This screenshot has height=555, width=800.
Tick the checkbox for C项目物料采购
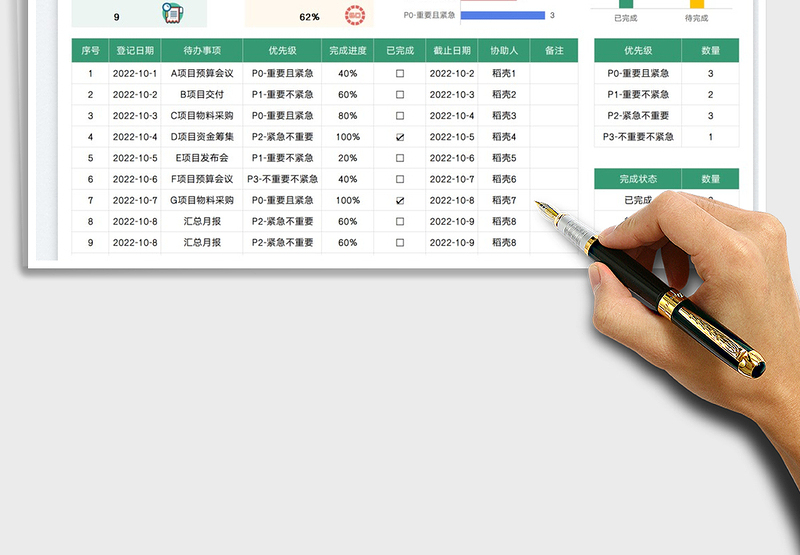click(x=400, y=116)
